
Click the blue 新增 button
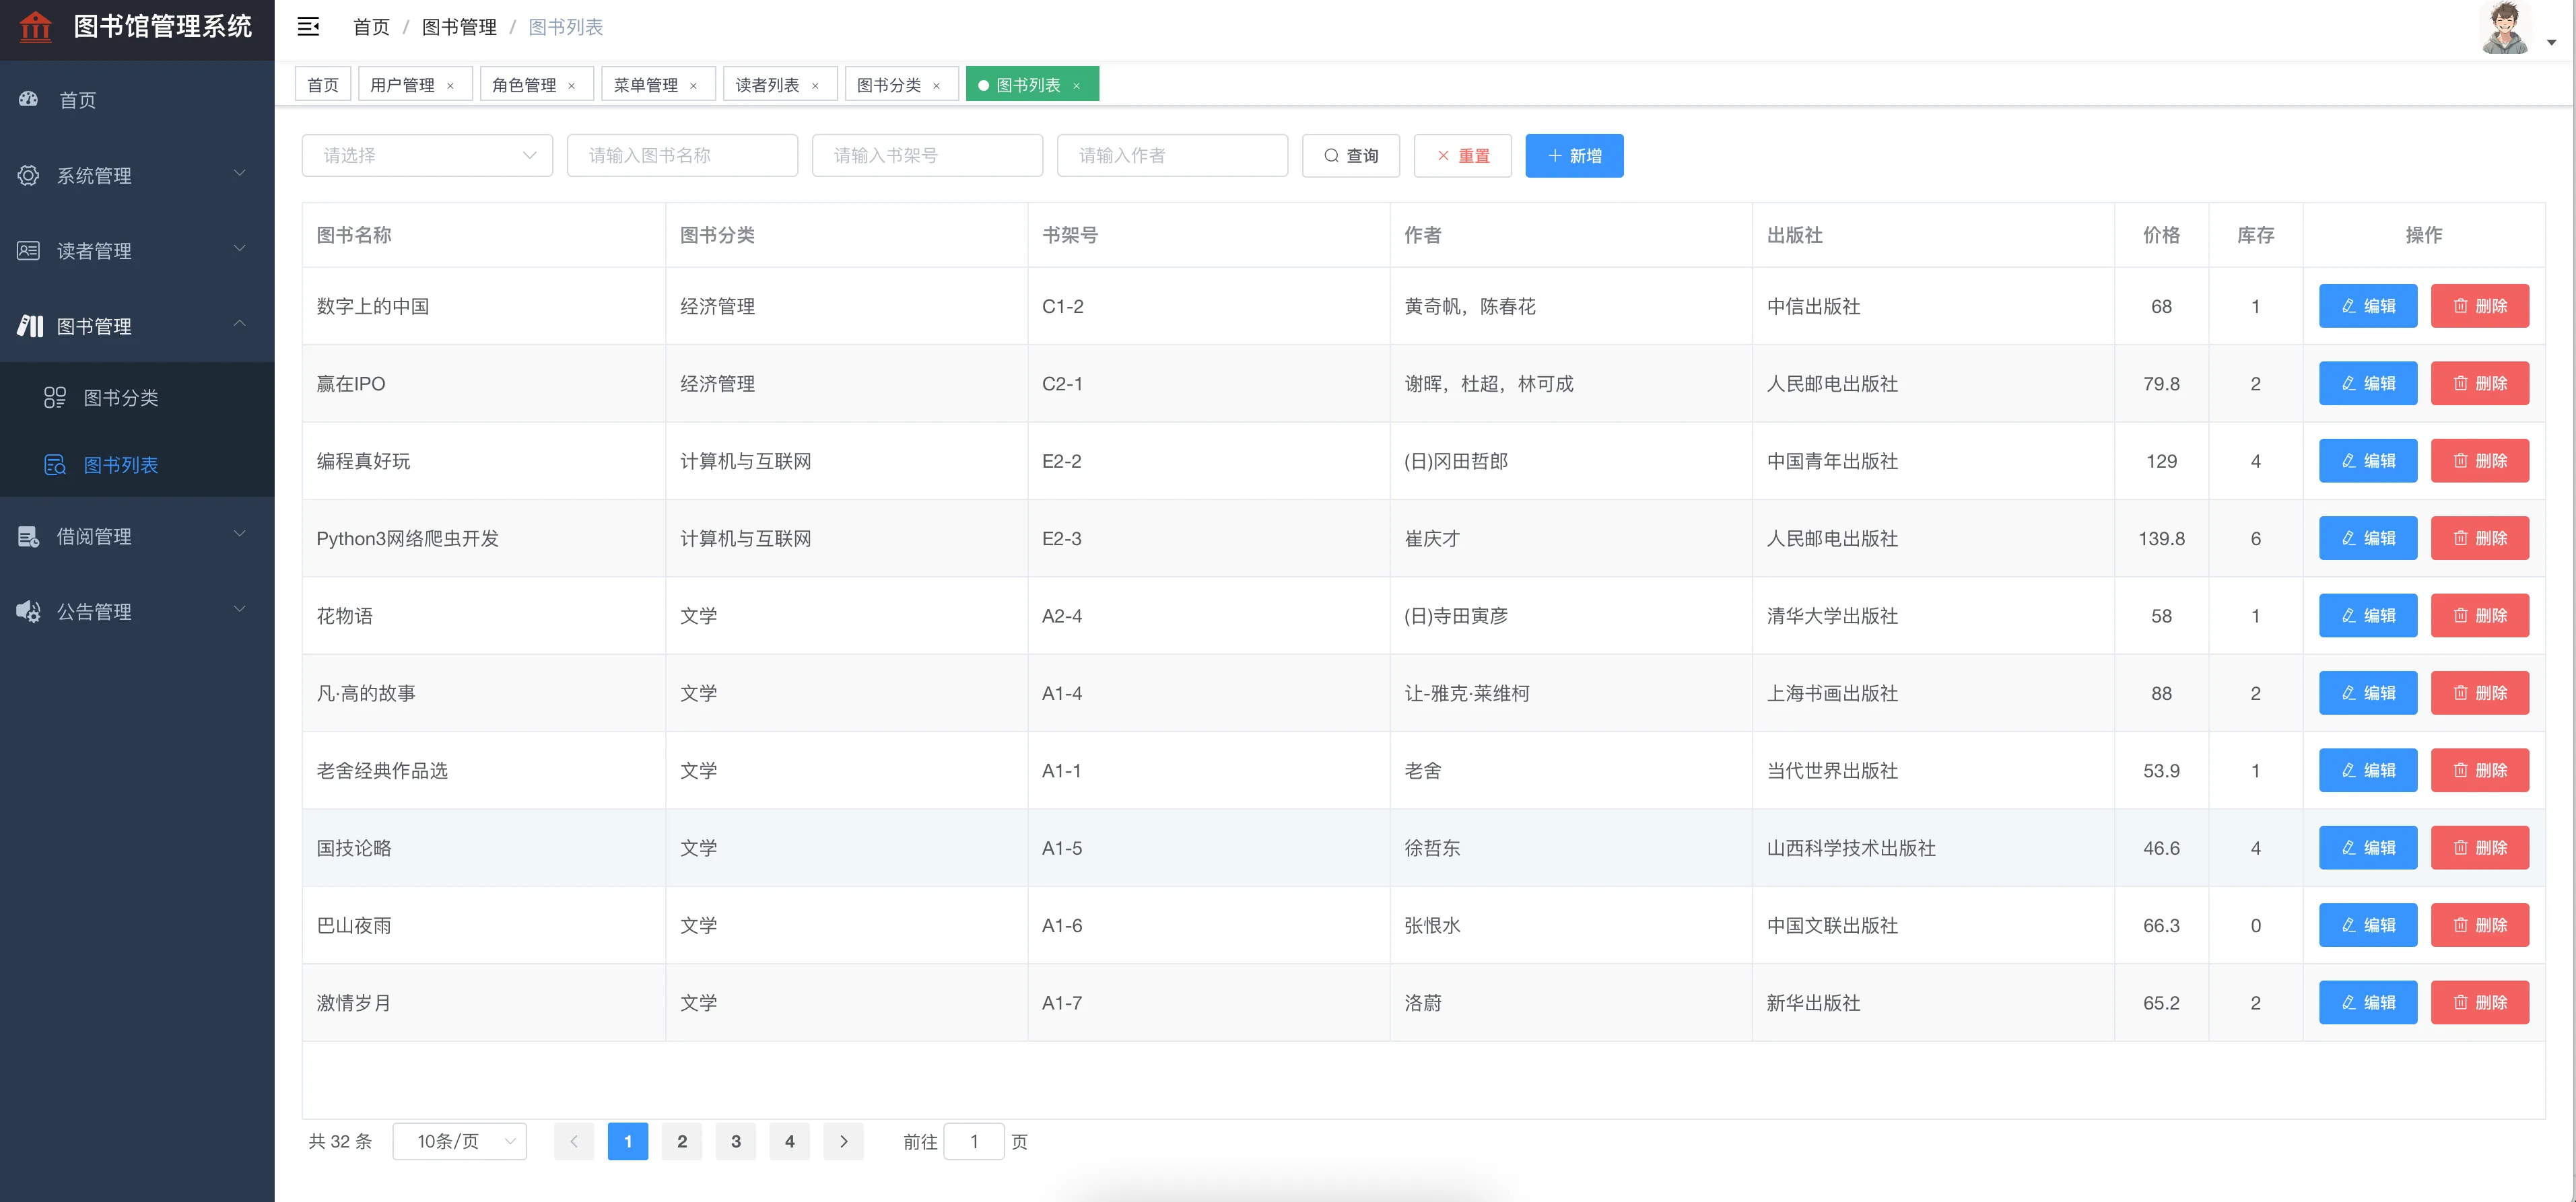(x=1573, y=156)
